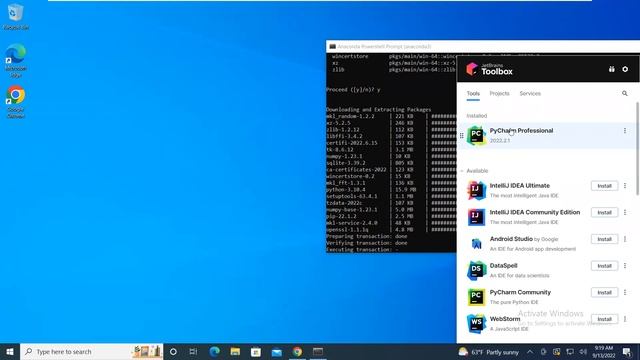Collapse the Available tools section
Image resolution: width=640 pixels, height=360 pixels.
462,171
